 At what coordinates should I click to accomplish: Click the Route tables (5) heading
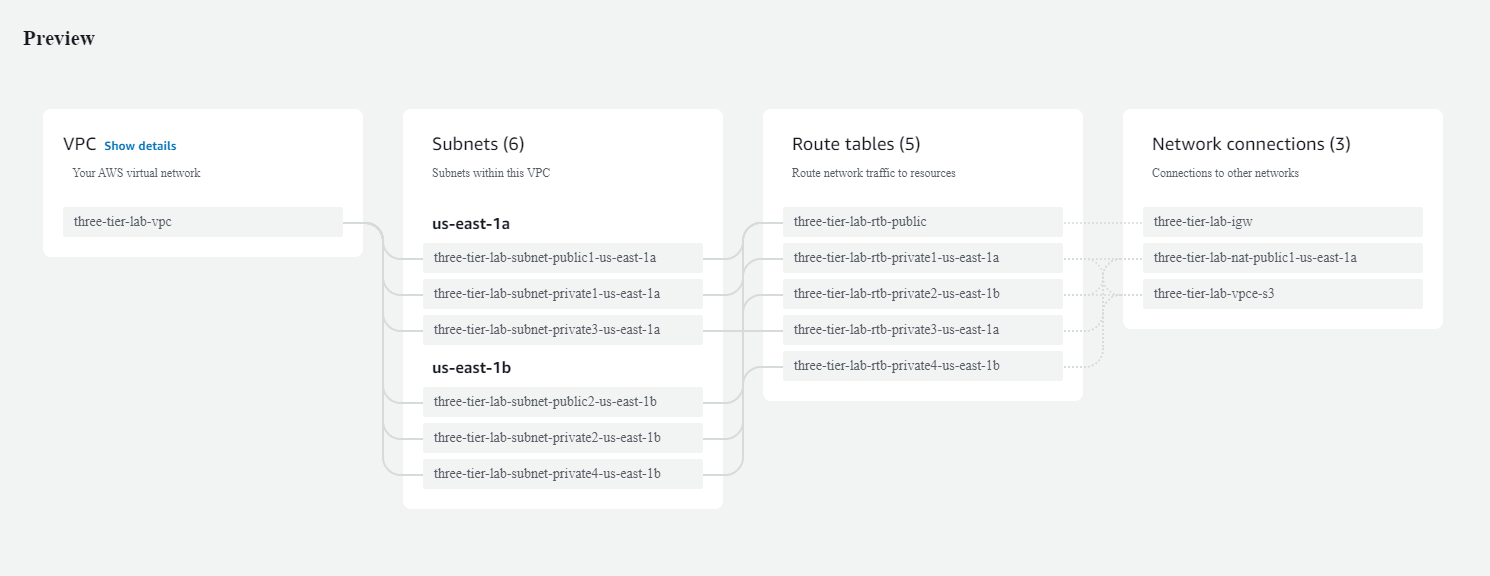coord(855,144)
